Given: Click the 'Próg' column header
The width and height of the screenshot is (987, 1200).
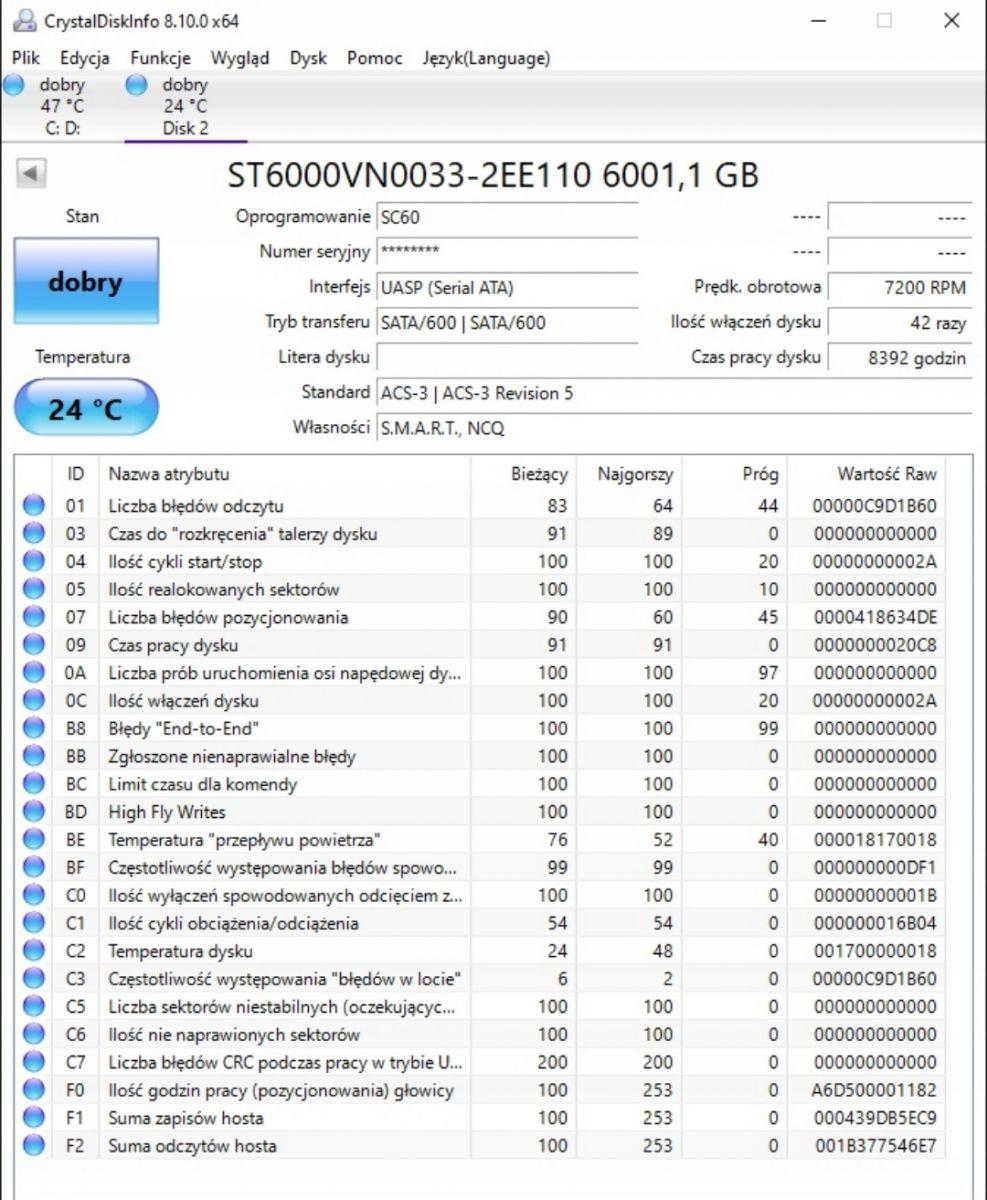Looking at the screenshot, I should pyautogui.click(x=734, y=474).
